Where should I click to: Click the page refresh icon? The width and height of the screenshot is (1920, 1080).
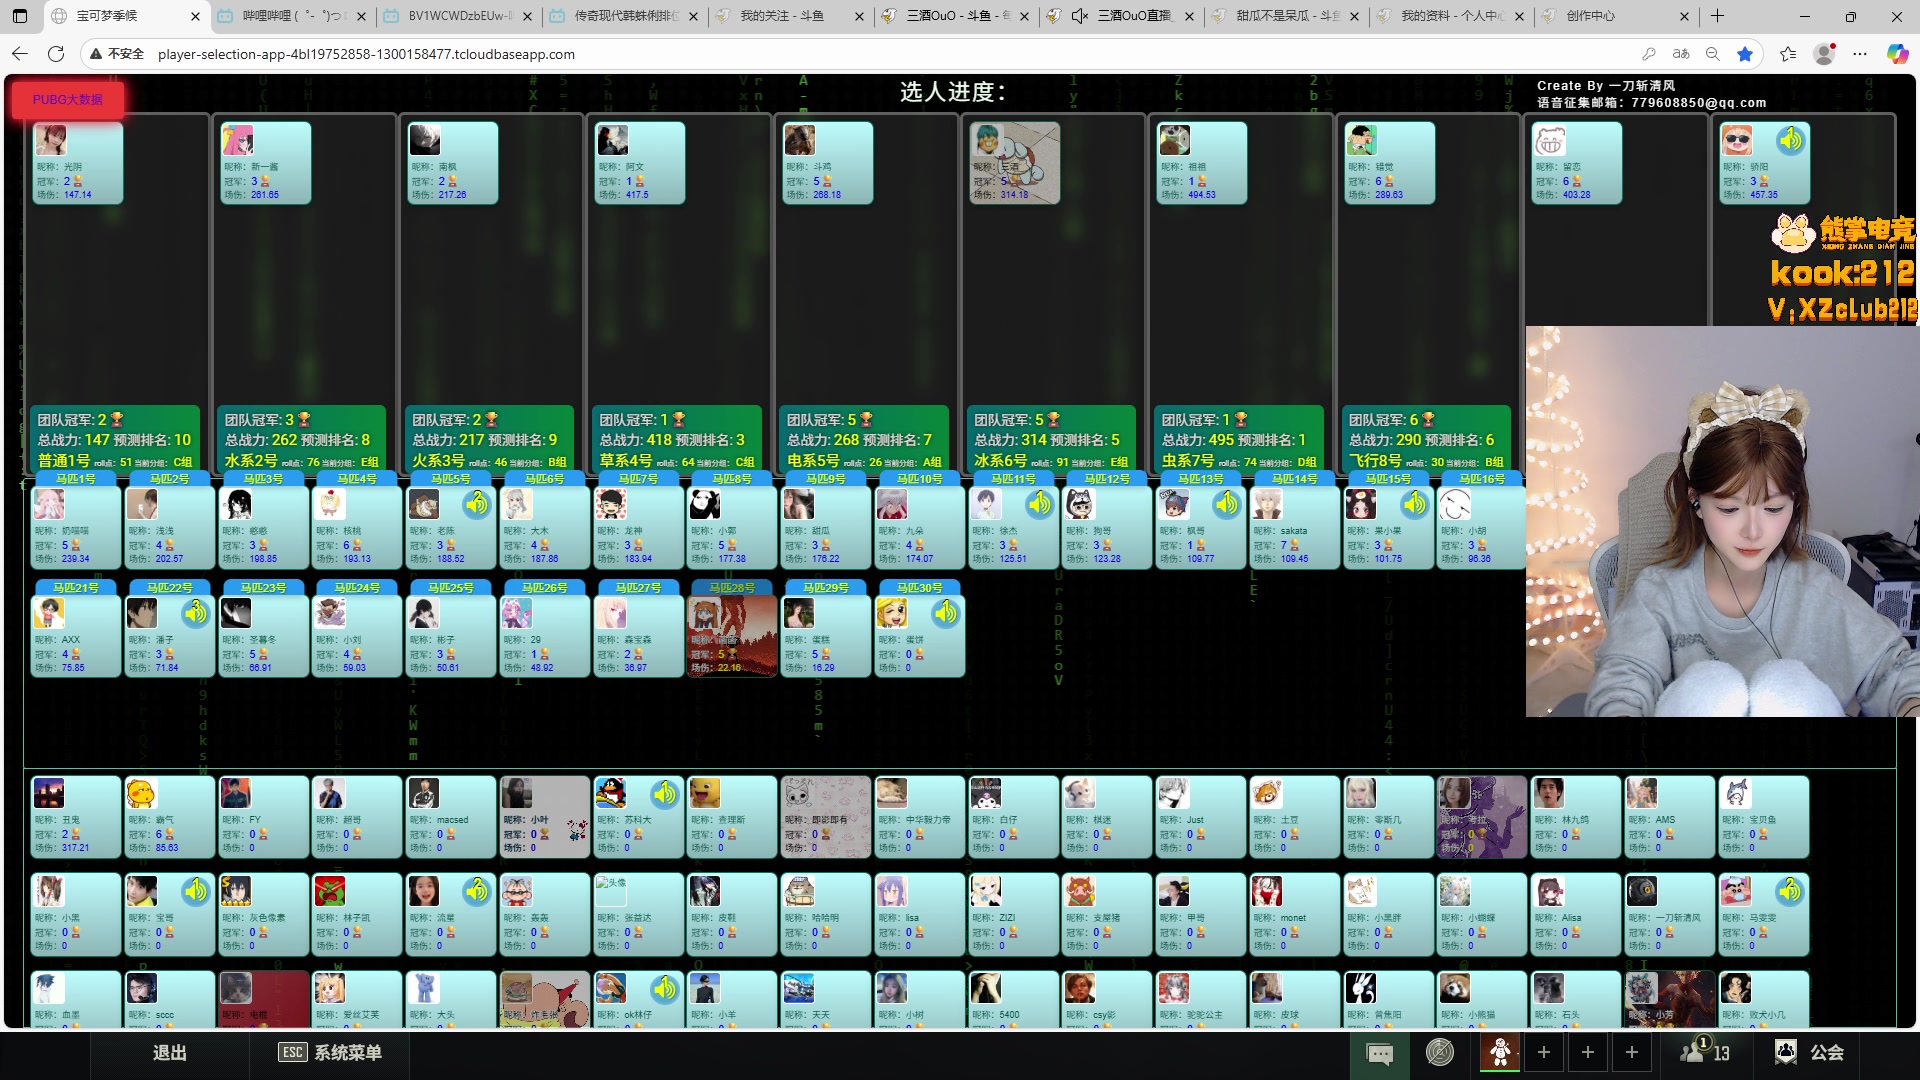point(56,54)
